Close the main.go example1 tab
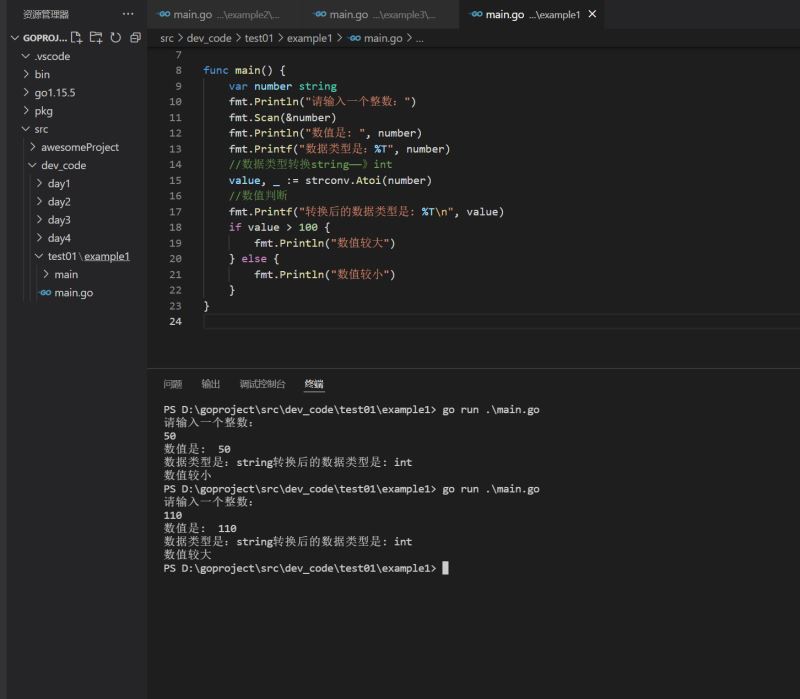 (x=592, y=14)
